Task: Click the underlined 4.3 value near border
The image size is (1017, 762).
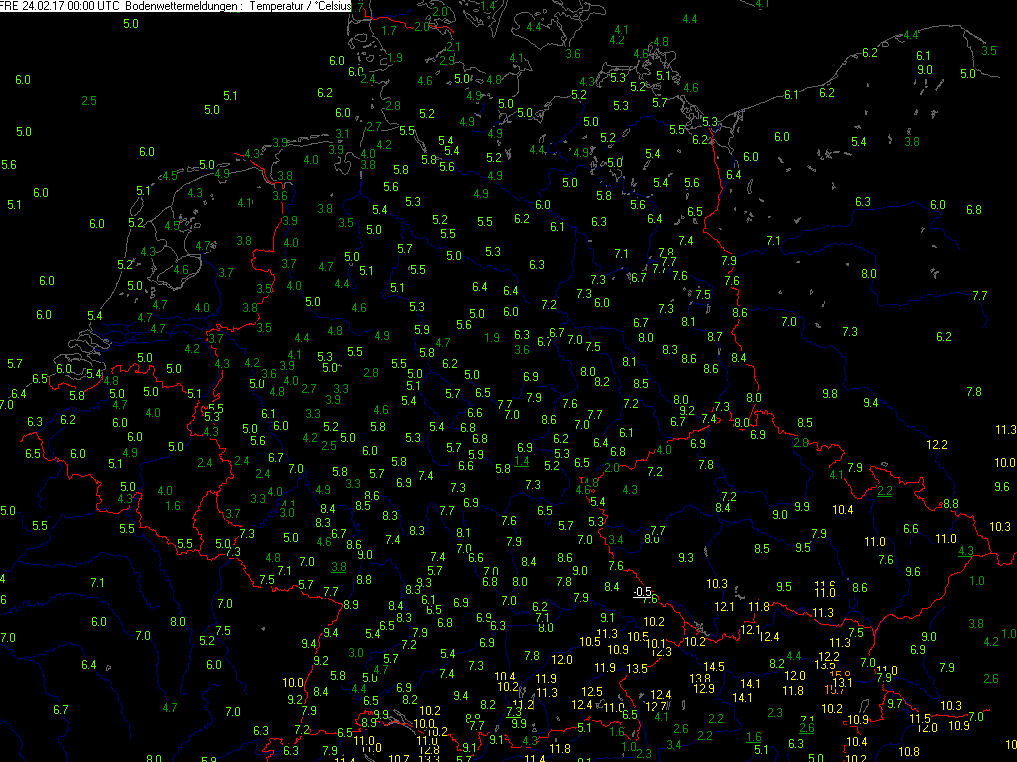Action: coord(966,551)
